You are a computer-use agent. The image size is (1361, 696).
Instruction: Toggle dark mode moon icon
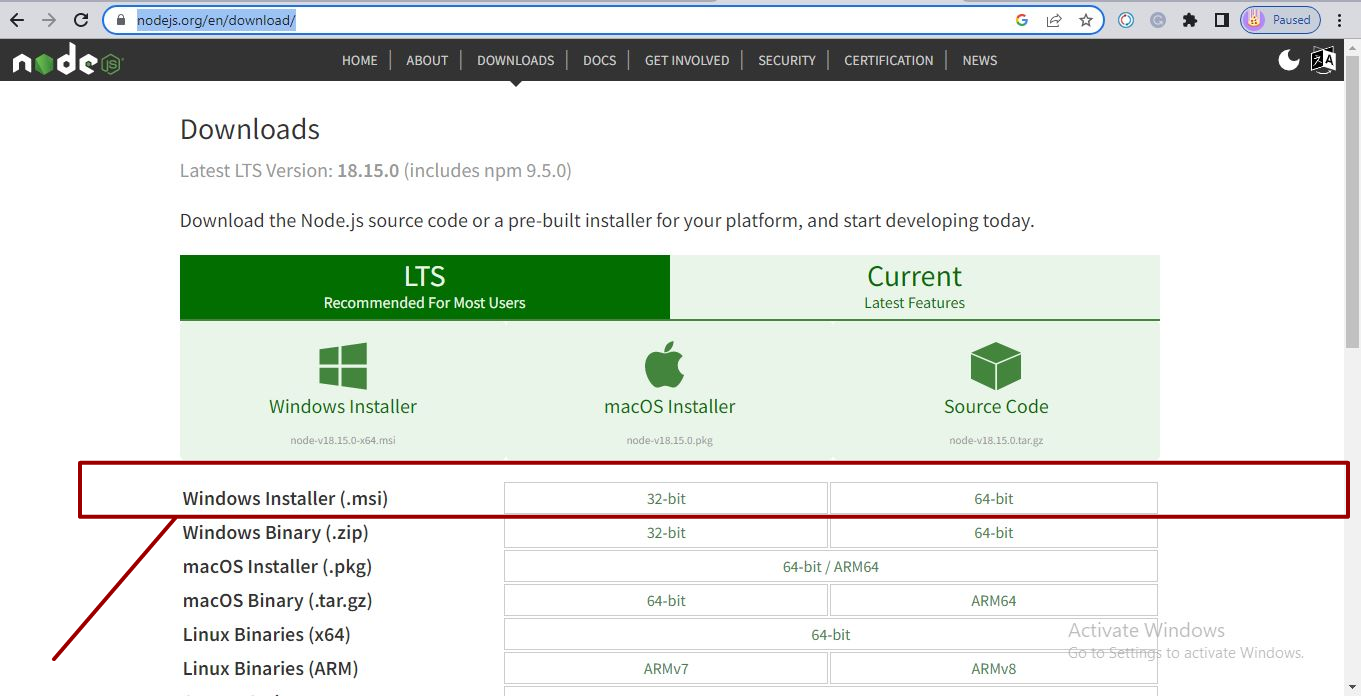click(x=1289, y=60)
